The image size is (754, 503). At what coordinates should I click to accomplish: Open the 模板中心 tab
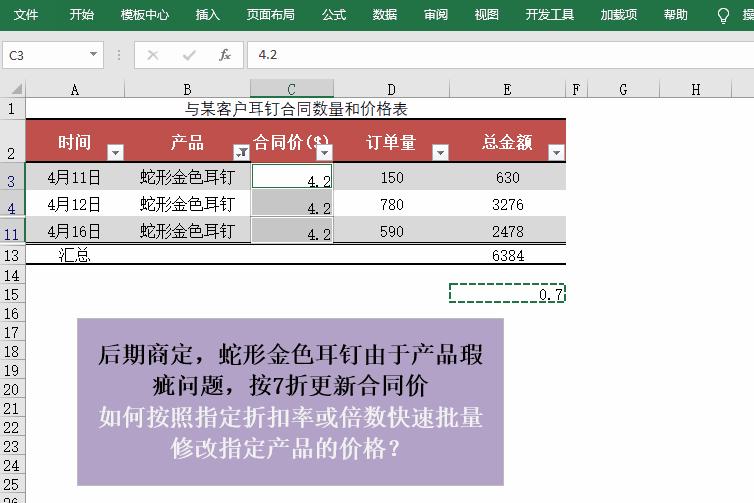coord(144,14)
